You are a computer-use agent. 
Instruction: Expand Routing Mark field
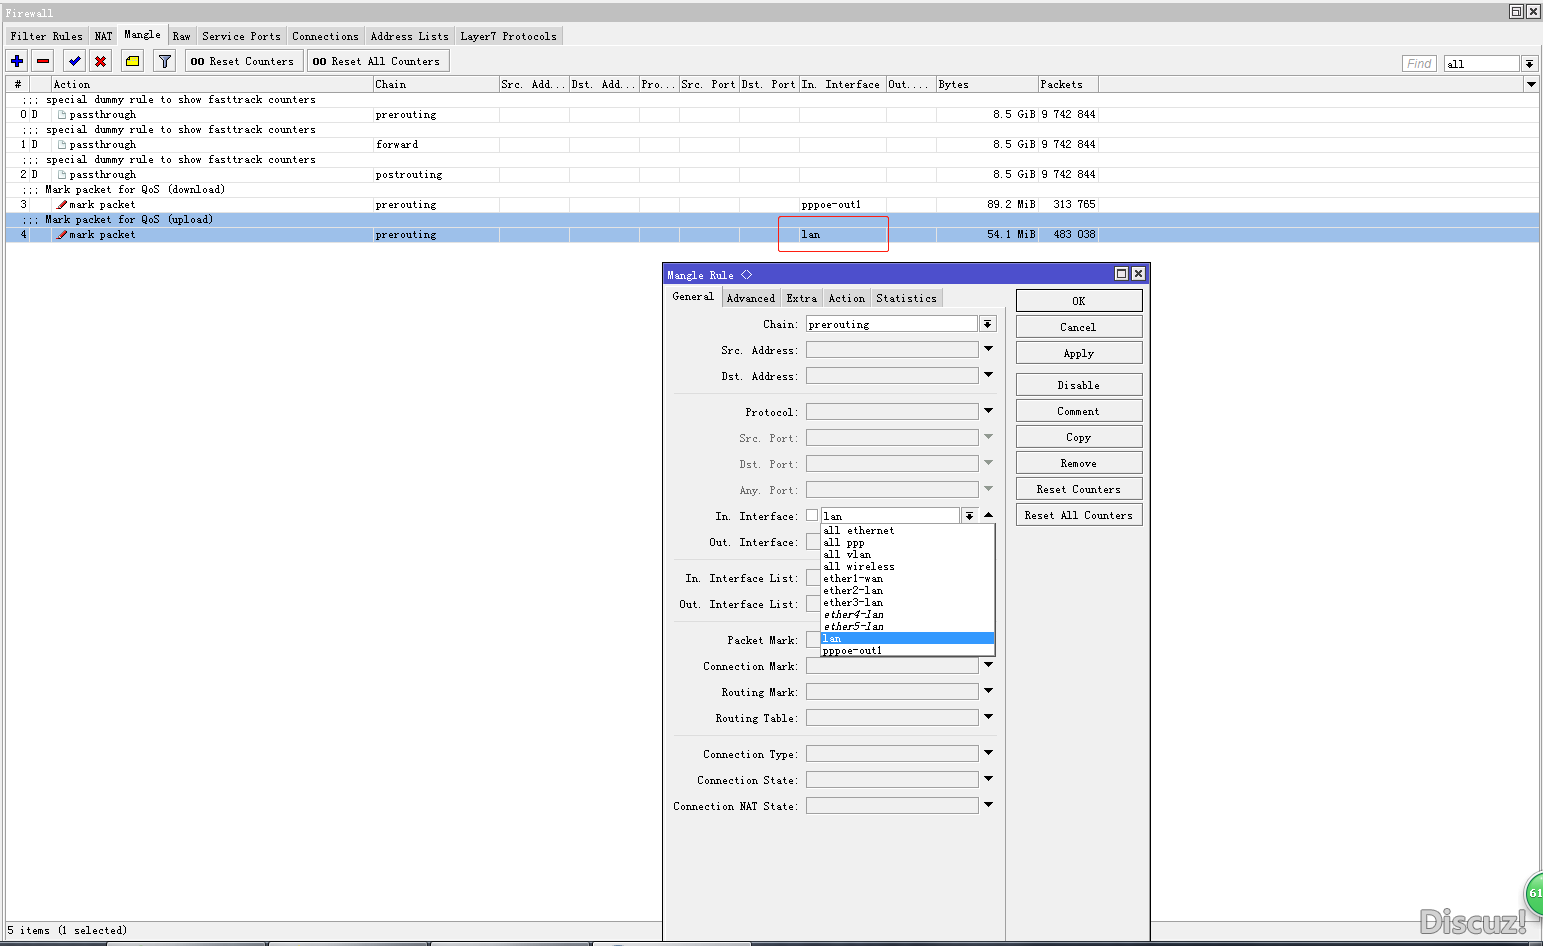click(988, 691)
